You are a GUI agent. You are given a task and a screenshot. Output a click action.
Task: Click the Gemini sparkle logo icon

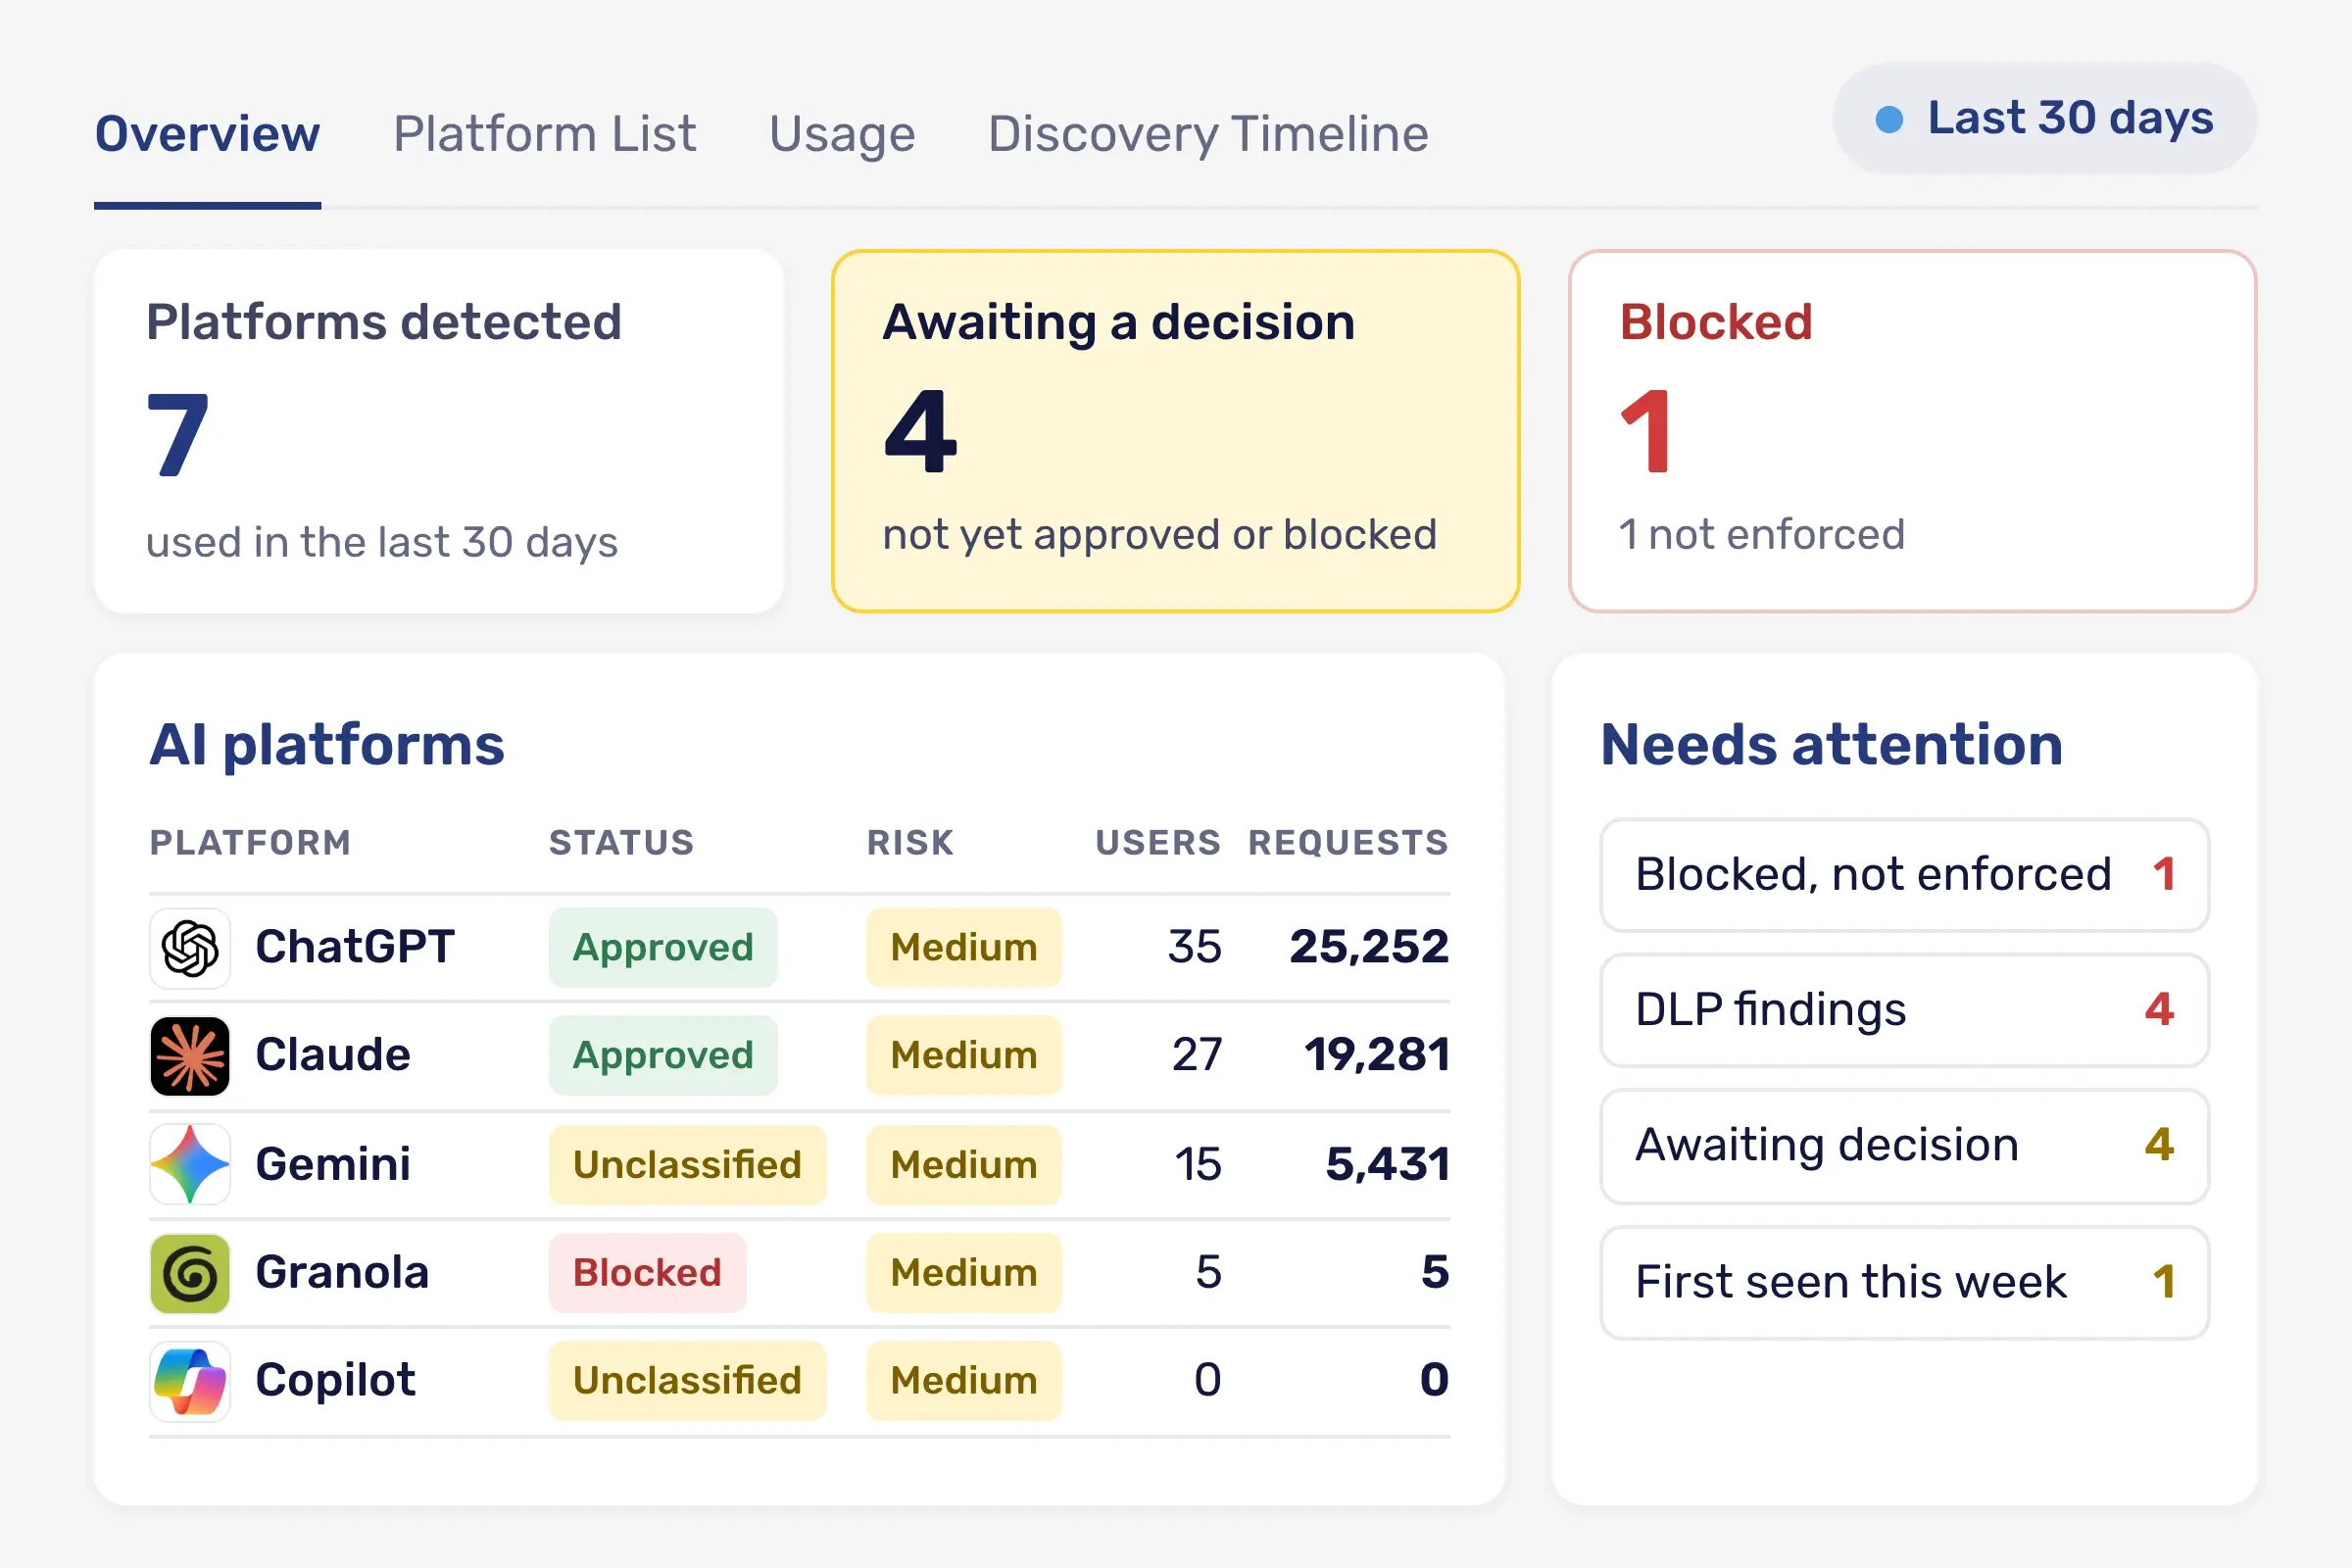[x=190, y=1164]
